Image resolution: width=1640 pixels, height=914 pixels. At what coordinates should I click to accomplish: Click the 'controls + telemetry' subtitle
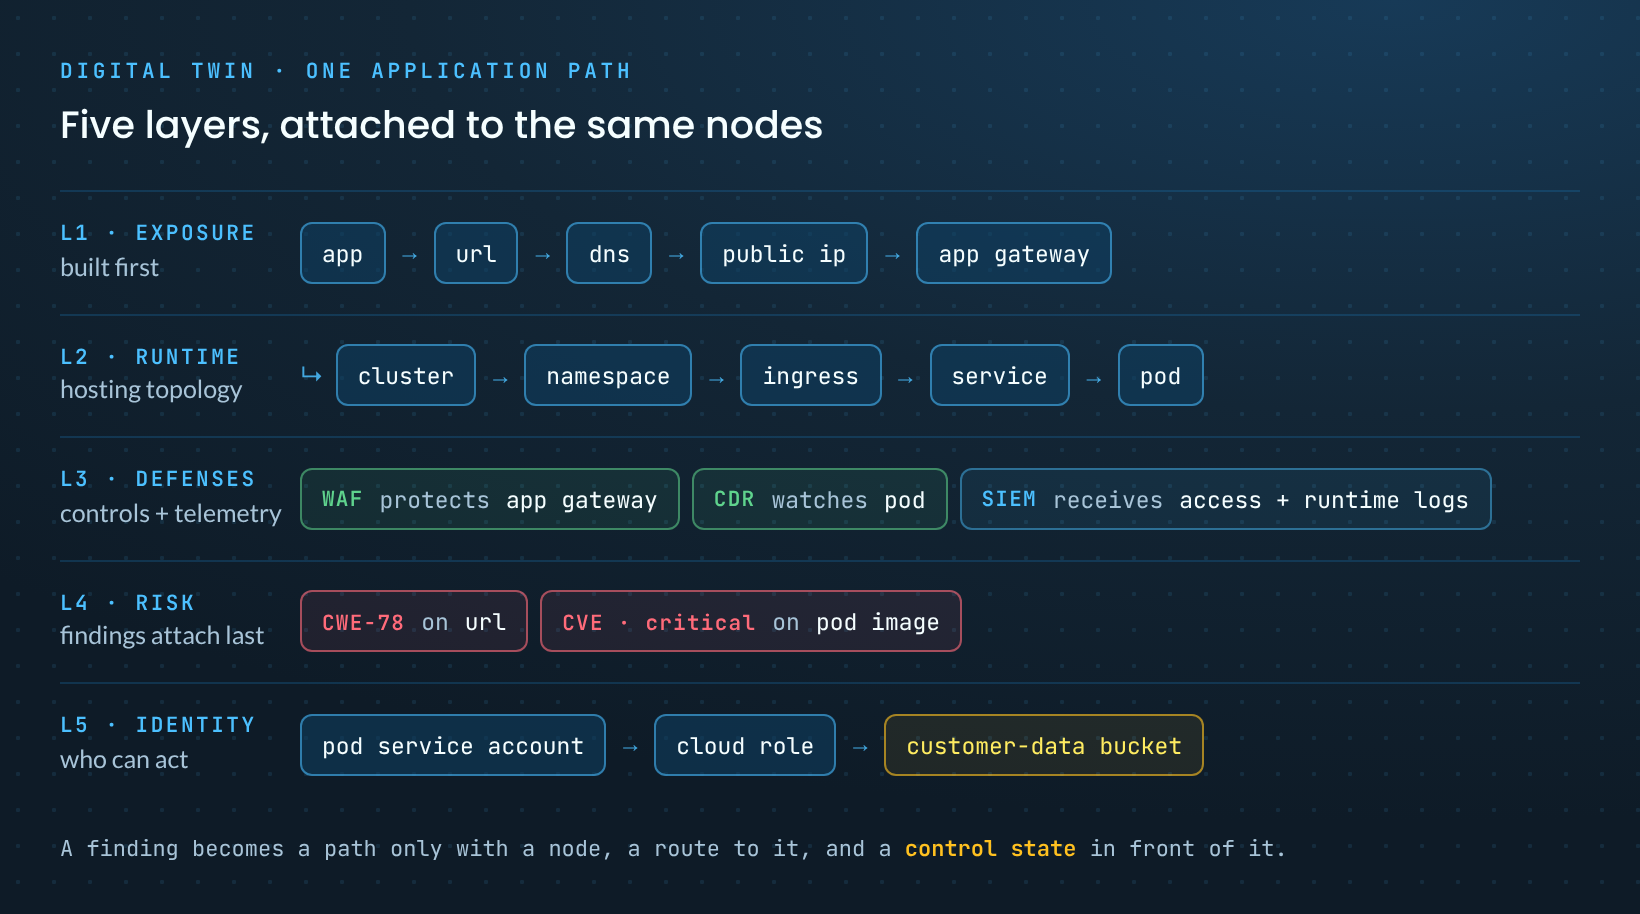(171, 514)
